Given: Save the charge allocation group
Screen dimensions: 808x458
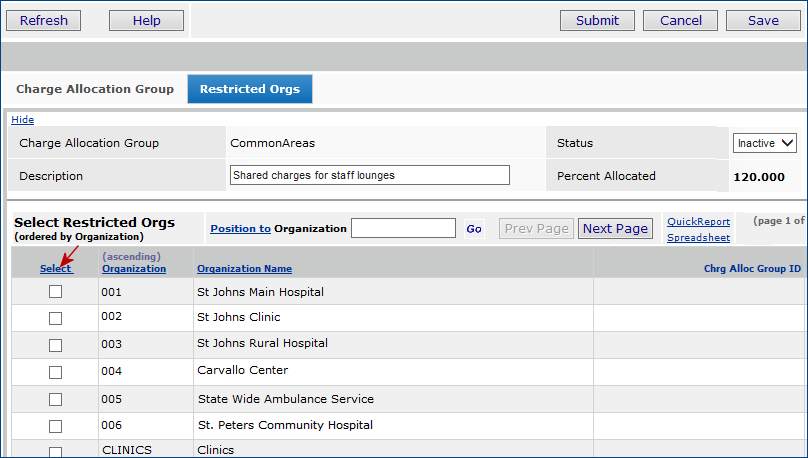Looking at the screenshot, I should pos(763,20).
